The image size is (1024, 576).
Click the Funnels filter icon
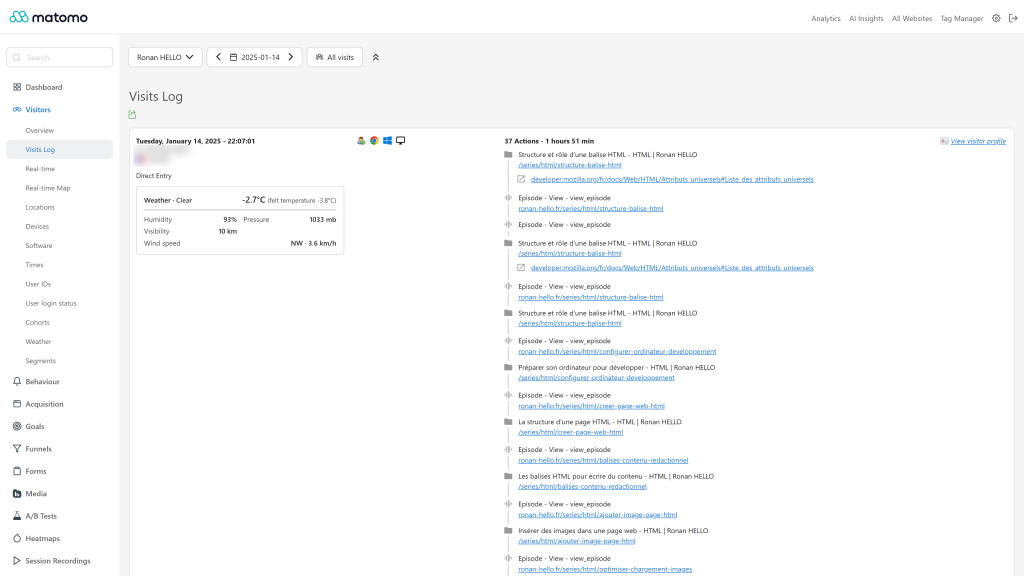(x=17, y=449)
